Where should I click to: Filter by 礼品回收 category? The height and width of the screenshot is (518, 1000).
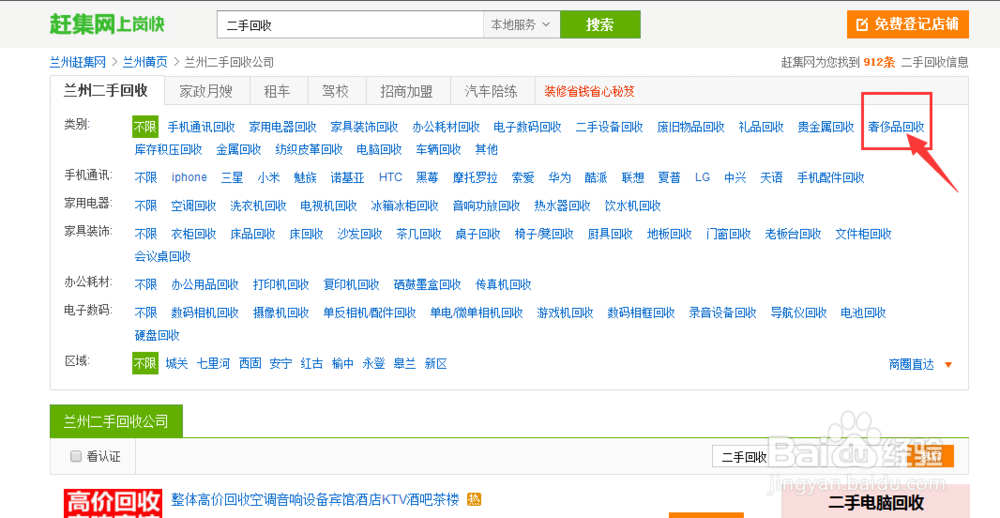click(761, 126)
